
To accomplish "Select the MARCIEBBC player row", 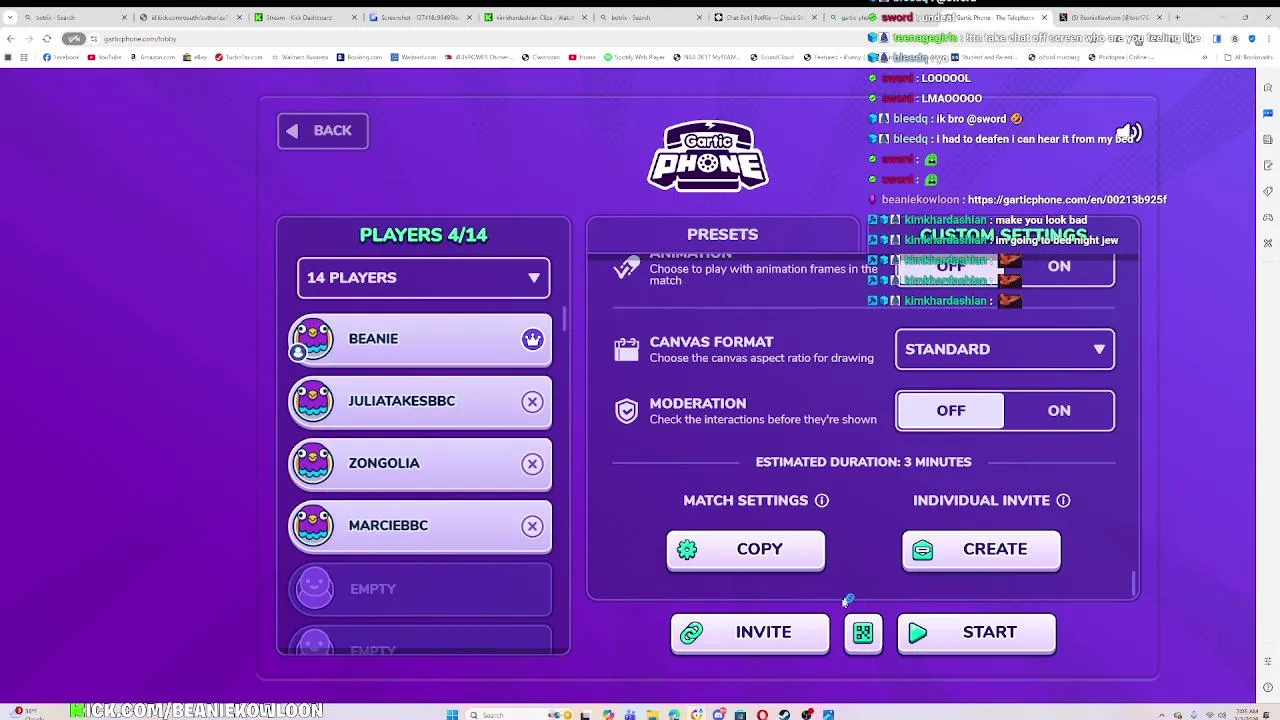I will [x=420, y=526].
